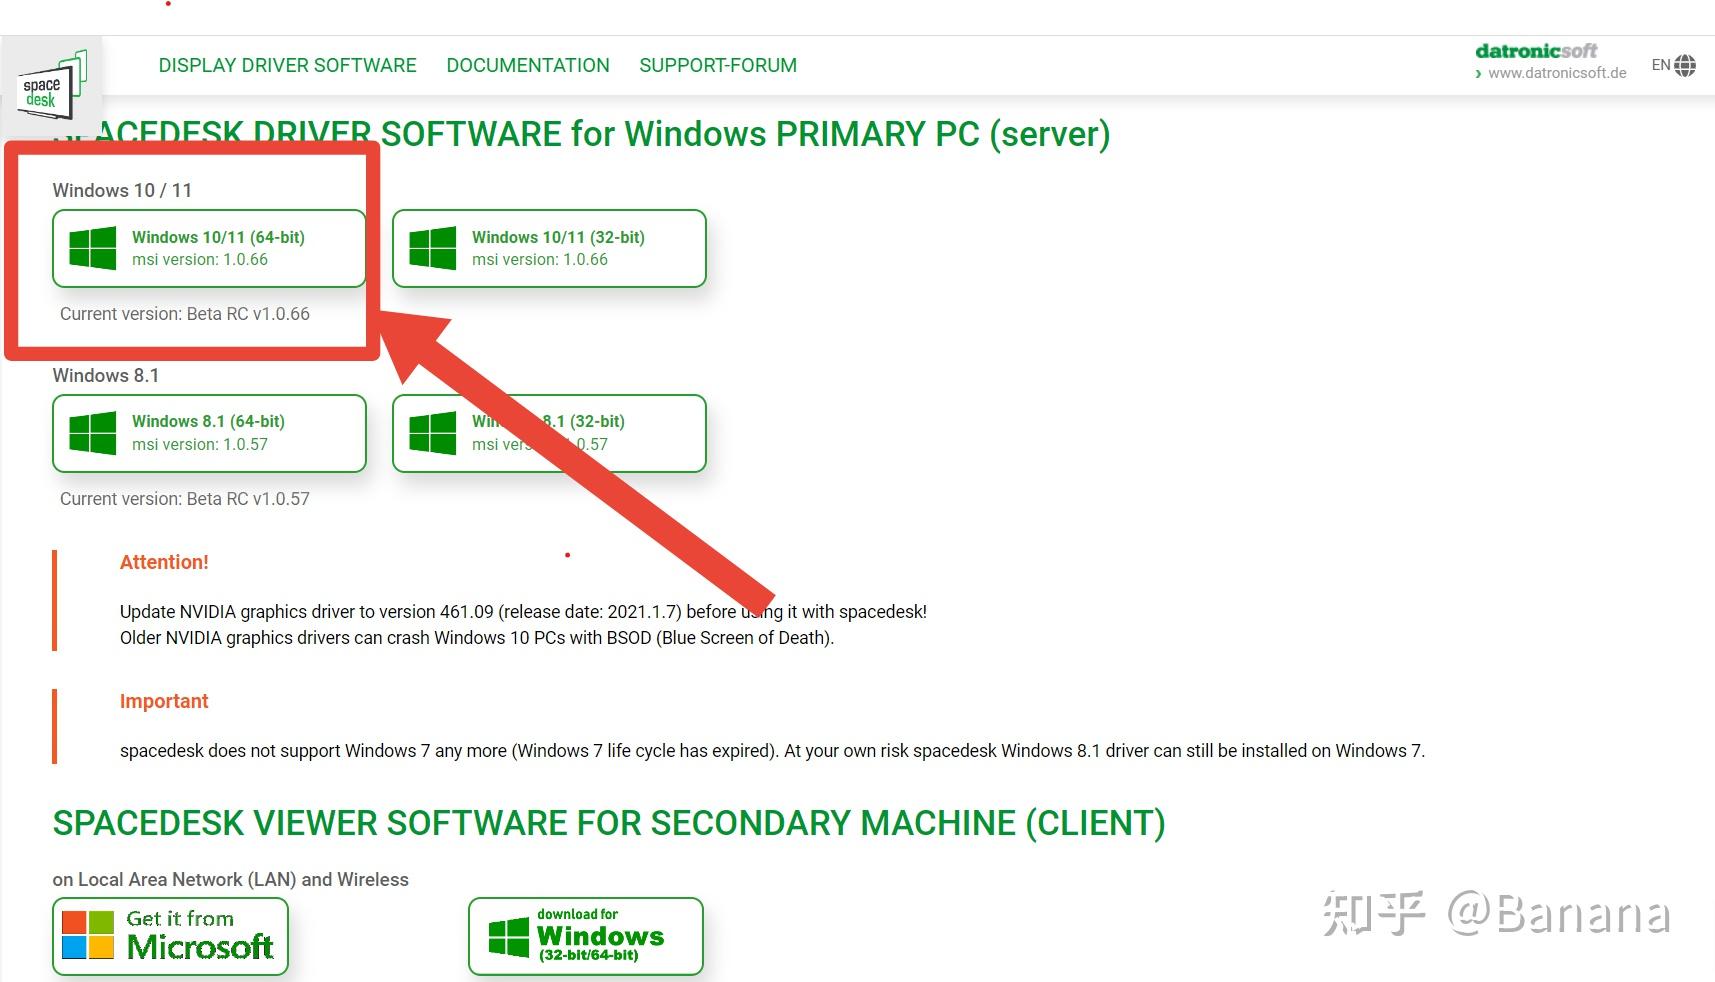The height and width of the screenshot is (982, 1715).
Task: Click Get it from Microsoft button
Action: point(170,936)
